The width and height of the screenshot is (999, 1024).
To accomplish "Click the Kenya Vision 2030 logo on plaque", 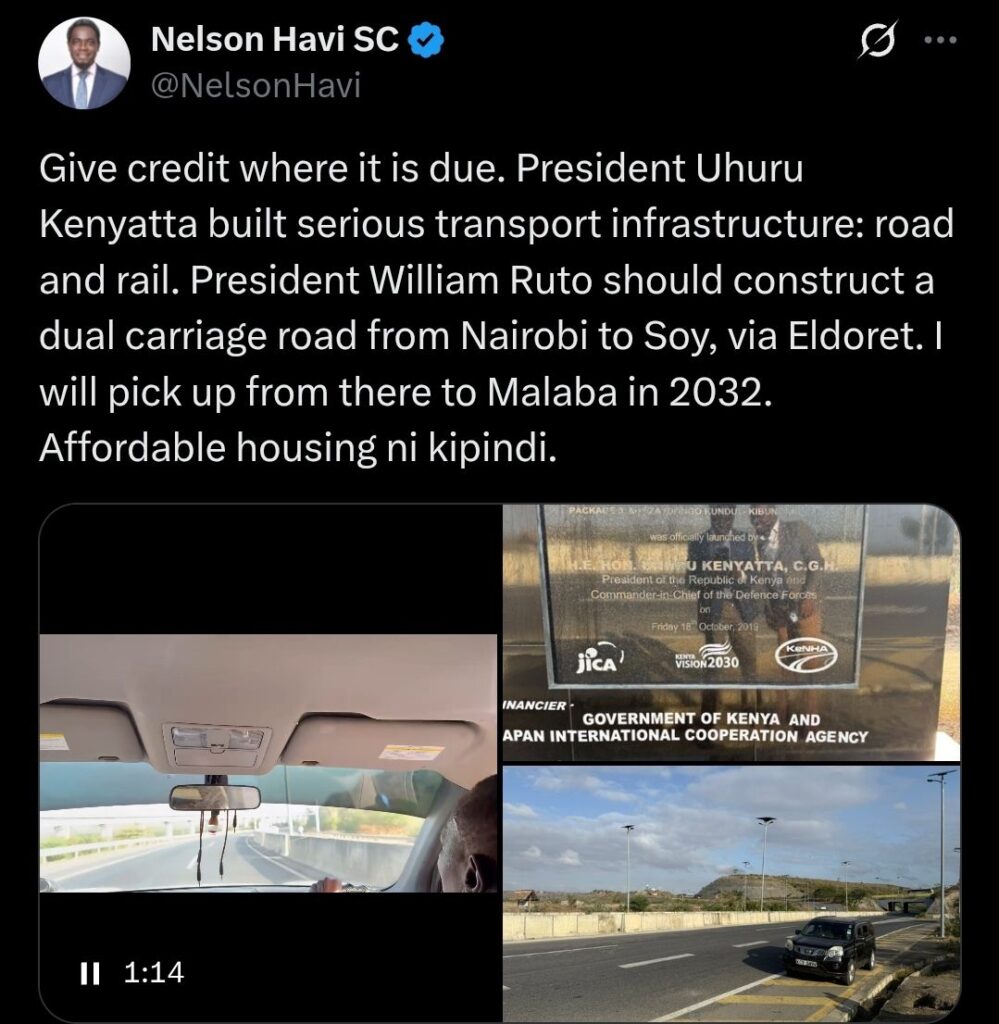I will tap(707, 656).
